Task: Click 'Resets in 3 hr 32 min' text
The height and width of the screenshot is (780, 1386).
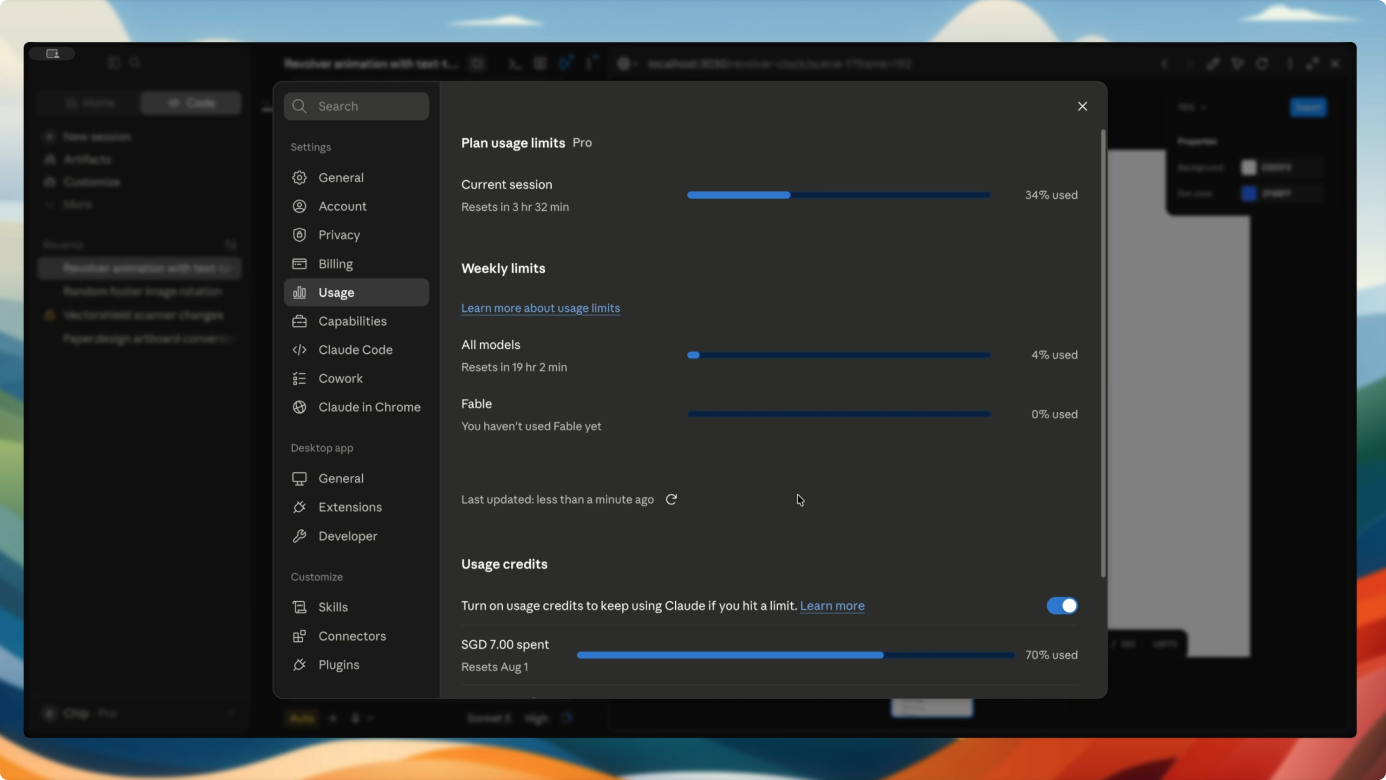Action: tap(515, 207)
